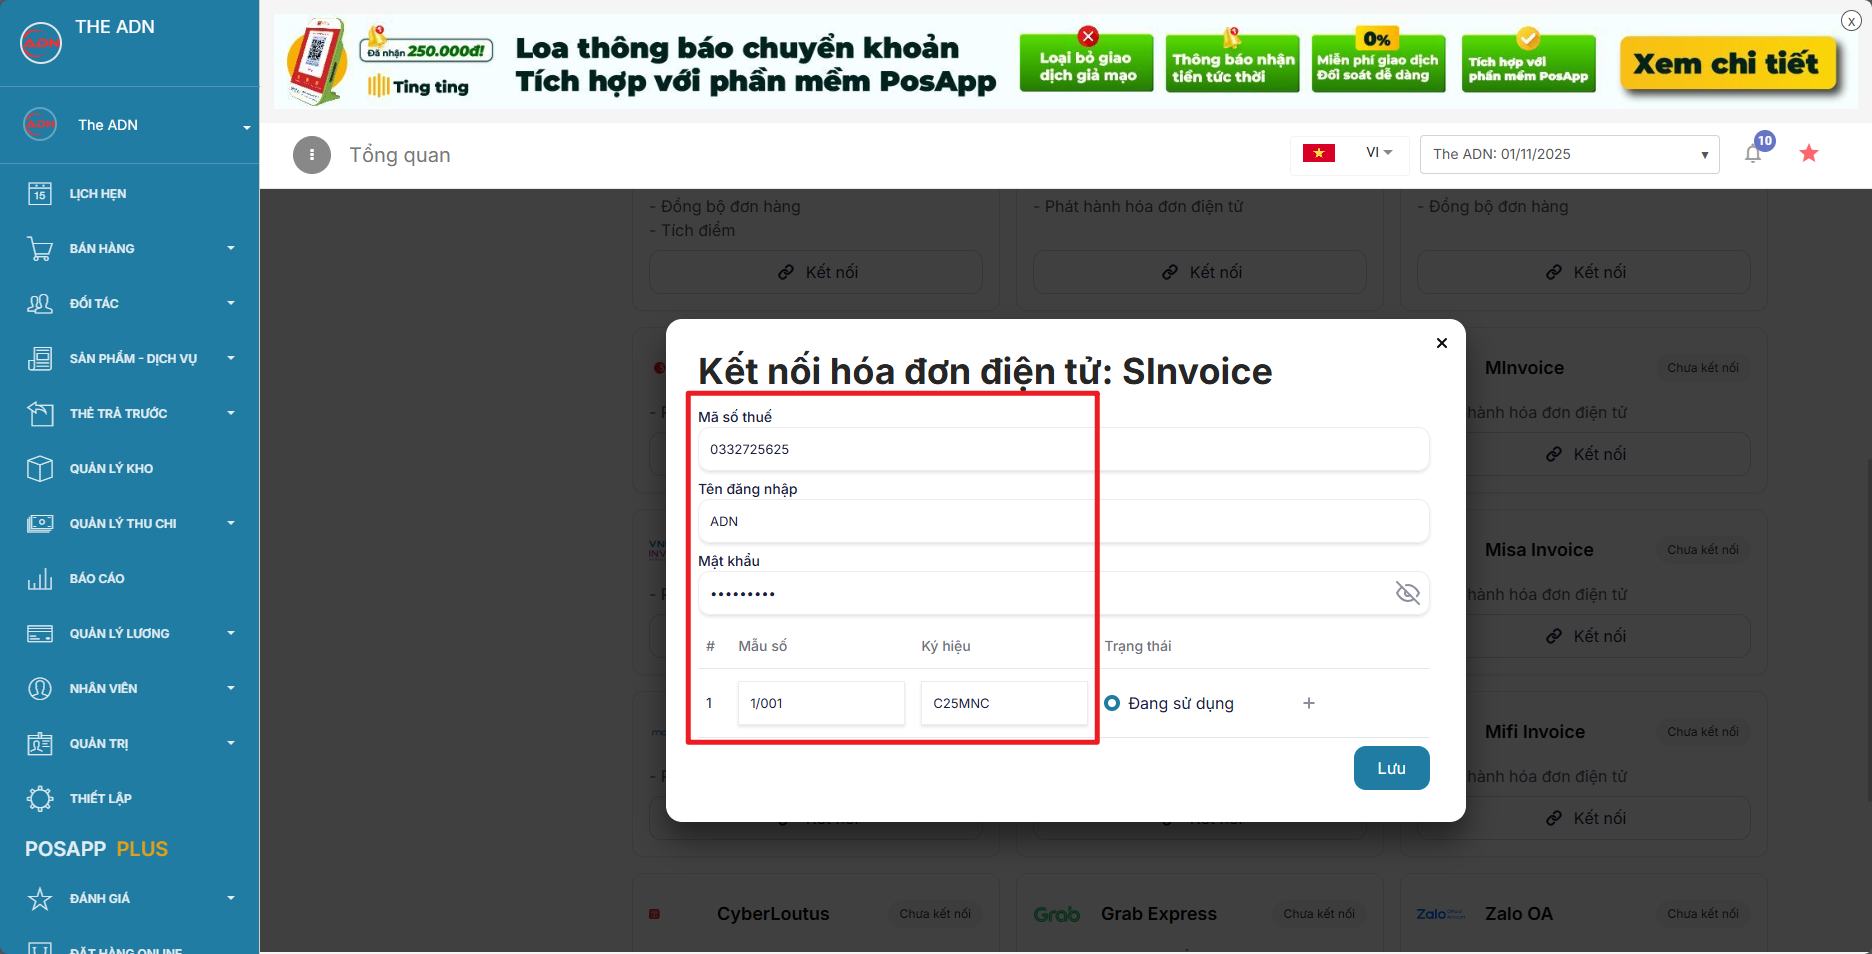Open the VI language dropdown
This screenshot has width=1872, height=954.
coord(1379,153)
